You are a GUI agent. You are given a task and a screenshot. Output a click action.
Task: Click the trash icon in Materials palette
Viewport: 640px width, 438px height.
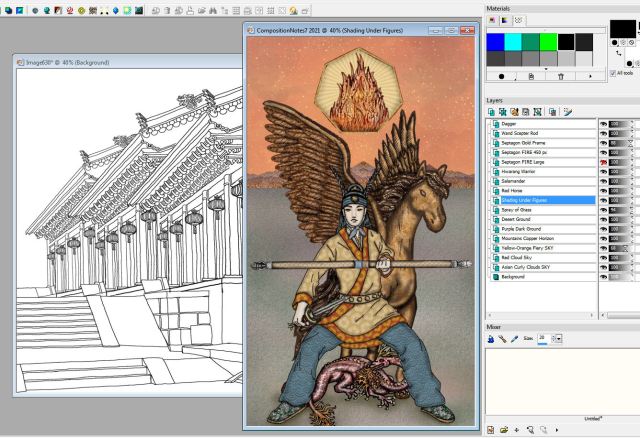[x=561, y=75]
